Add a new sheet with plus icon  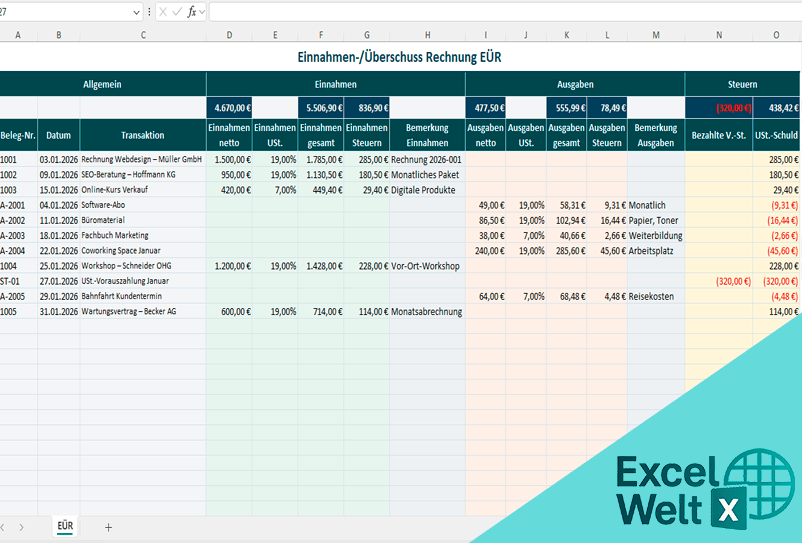[x=108, y=526]
